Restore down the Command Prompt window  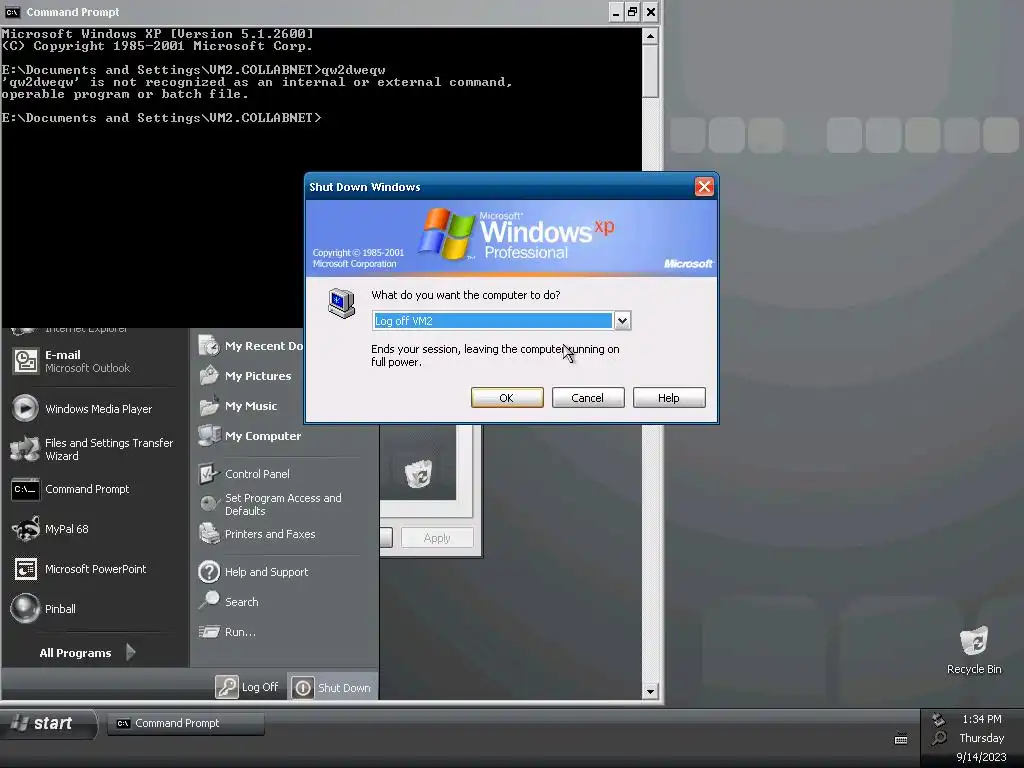(632, 12)
